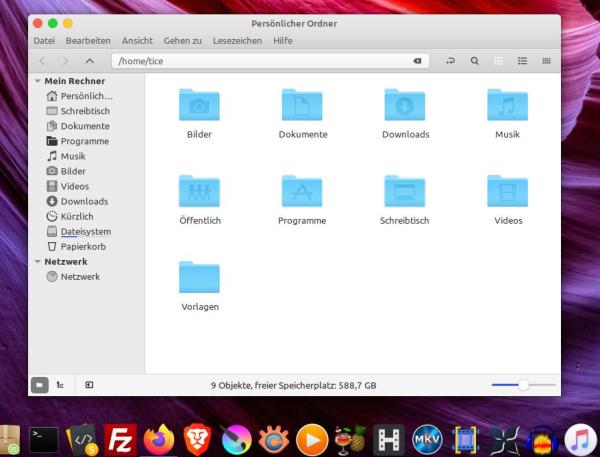Open the Datei menu
The width and height of the screenshot is (600, 457).
coord(44,41)
